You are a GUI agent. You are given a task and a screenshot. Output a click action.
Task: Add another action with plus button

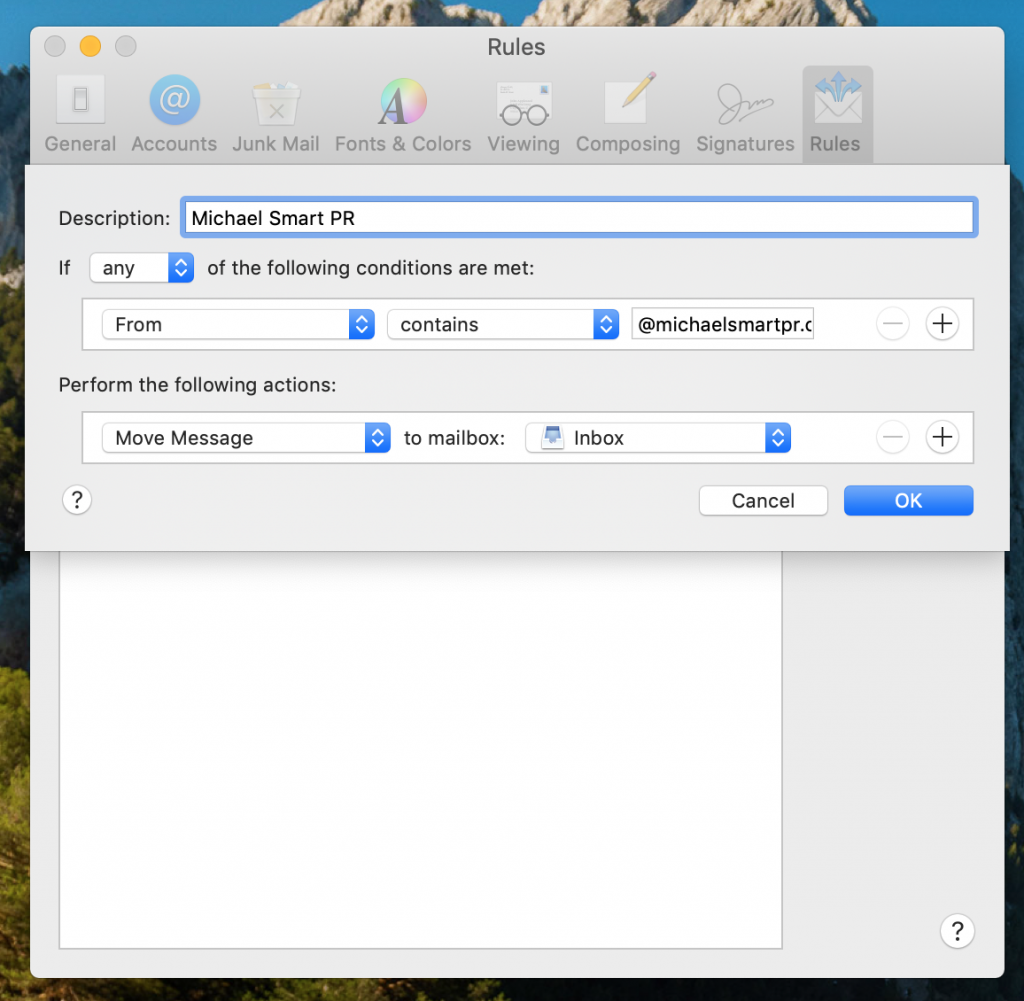click(x=941, y=437)
